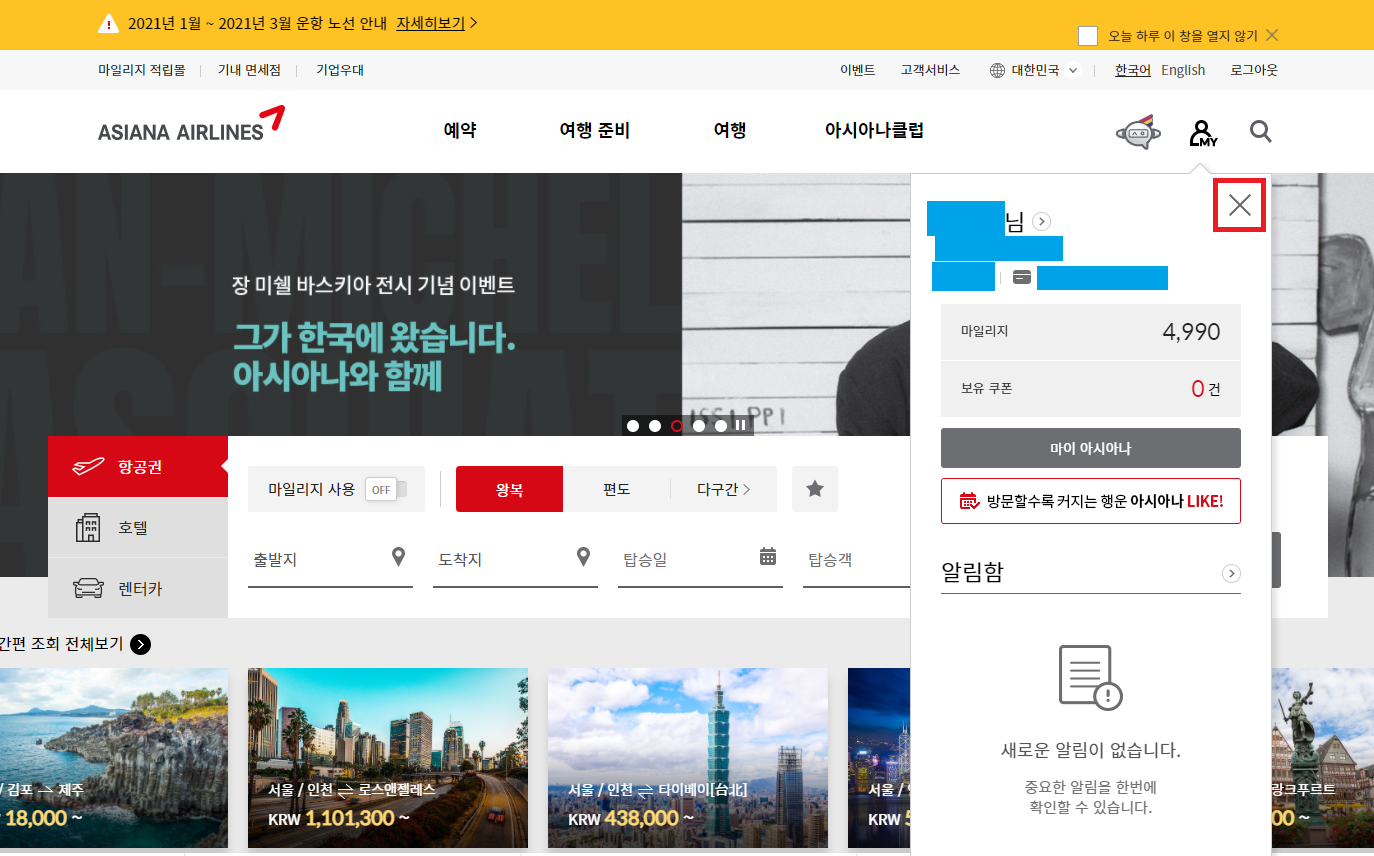
Task: Open the chatbot assistant icon
Action: (1138, 132)
